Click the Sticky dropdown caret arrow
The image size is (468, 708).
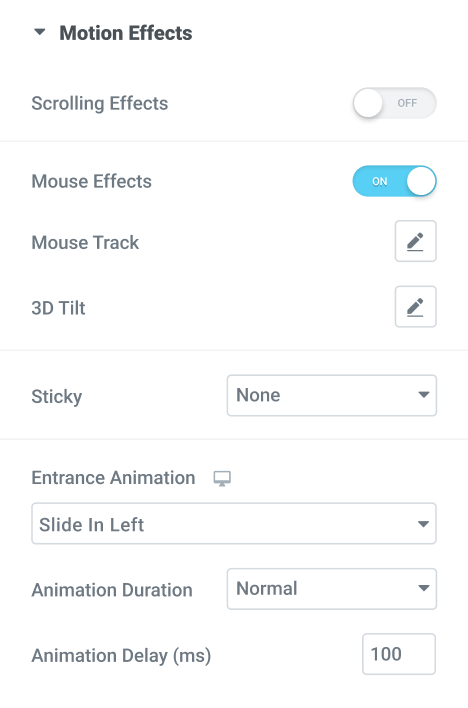tap(423, 395)
